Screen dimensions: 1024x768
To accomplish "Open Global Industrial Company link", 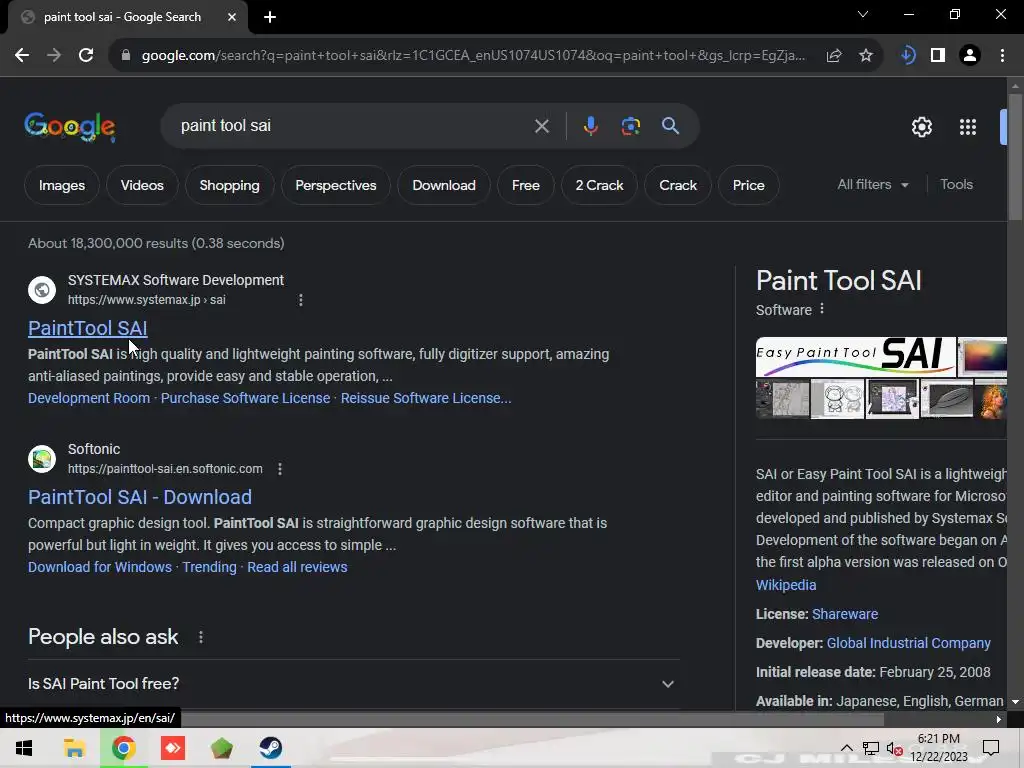I will tap(908, 643).
